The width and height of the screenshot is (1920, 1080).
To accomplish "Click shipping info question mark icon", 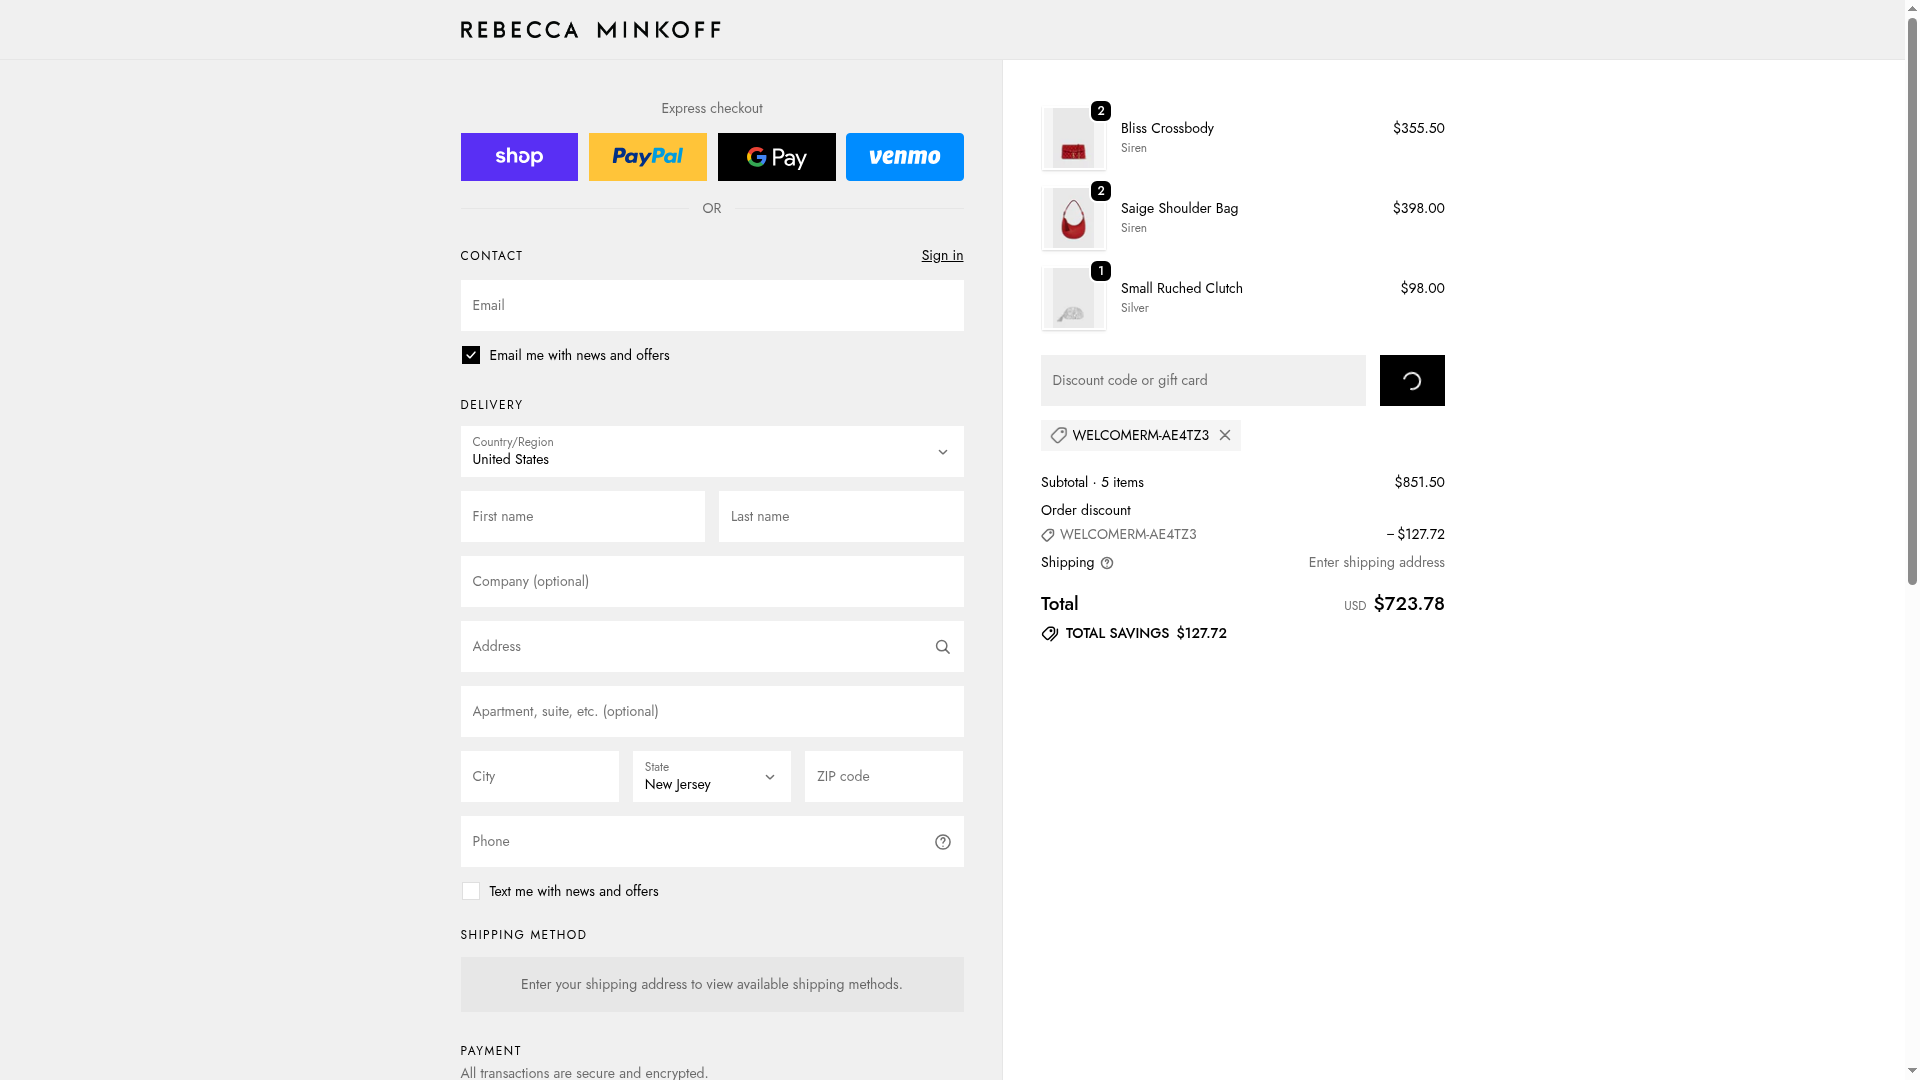I will (1107, 563).
